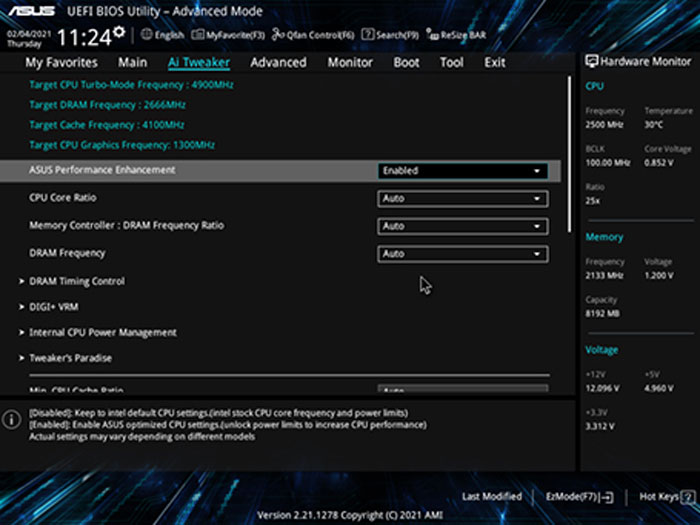700x525 pixels.
Task: Select CPU Core Ratio label
Action: 62,198
